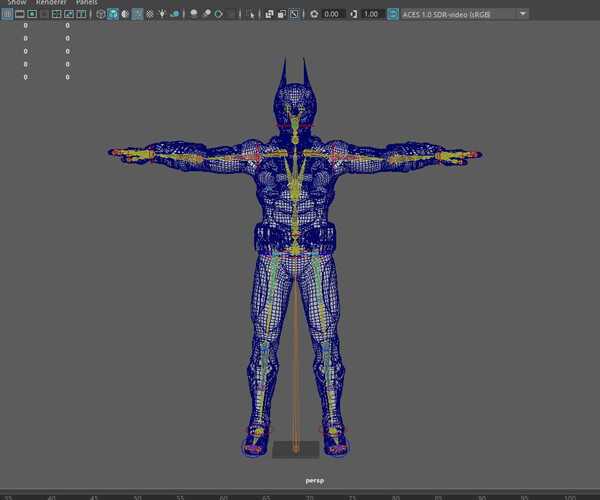Image resolution: width=600 pixels, height=500 pixels.
Task: Open the Show panel menu
Action: pyautogui.click(x=17, y=2)
